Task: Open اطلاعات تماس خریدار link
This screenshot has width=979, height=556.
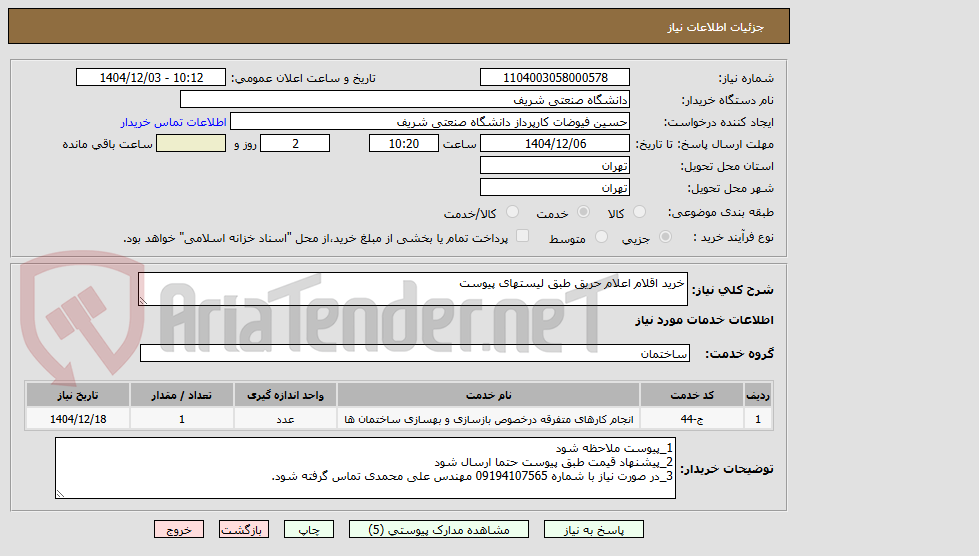Action: 174,122
